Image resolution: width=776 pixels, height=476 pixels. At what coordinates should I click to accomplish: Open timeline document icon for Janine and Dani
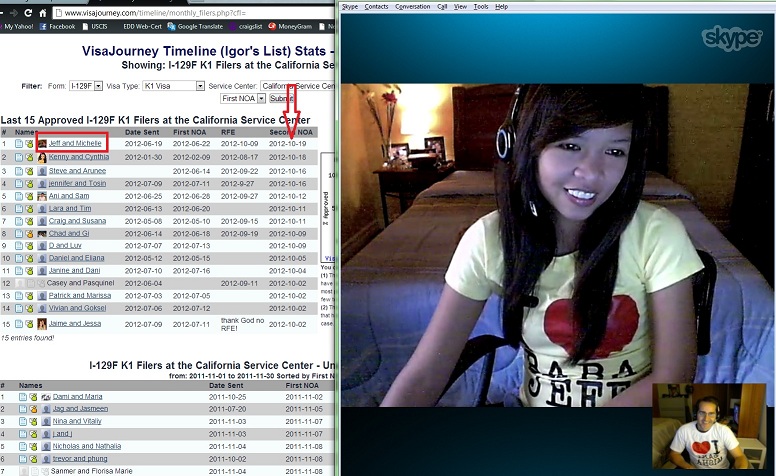(18, 271)
